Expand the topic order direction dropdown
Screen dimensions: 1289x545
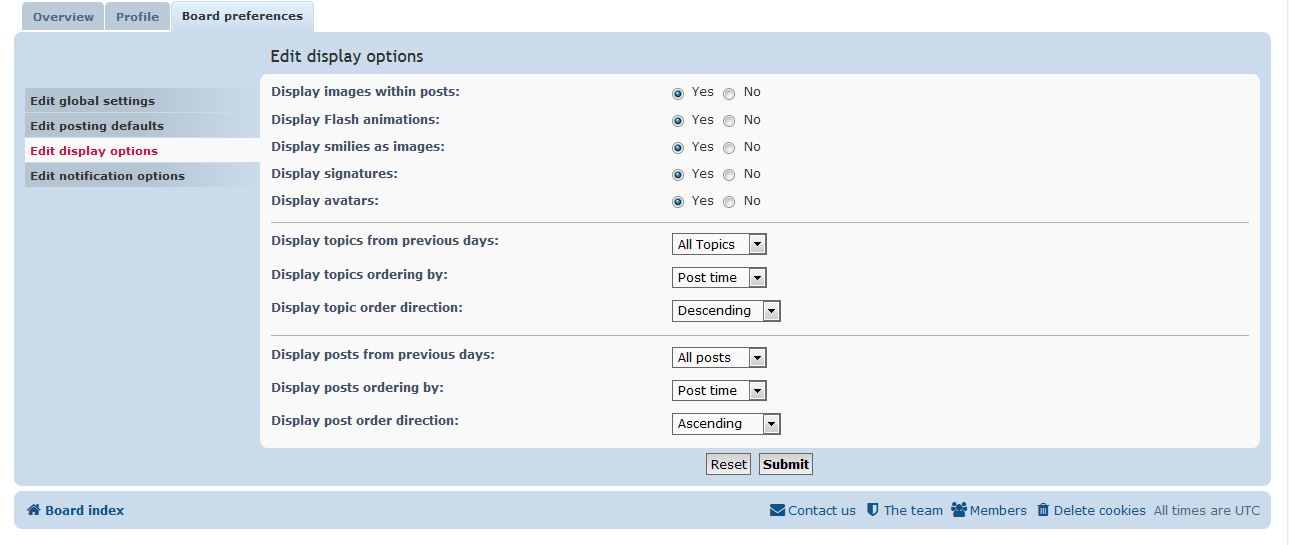pos(726,311)
